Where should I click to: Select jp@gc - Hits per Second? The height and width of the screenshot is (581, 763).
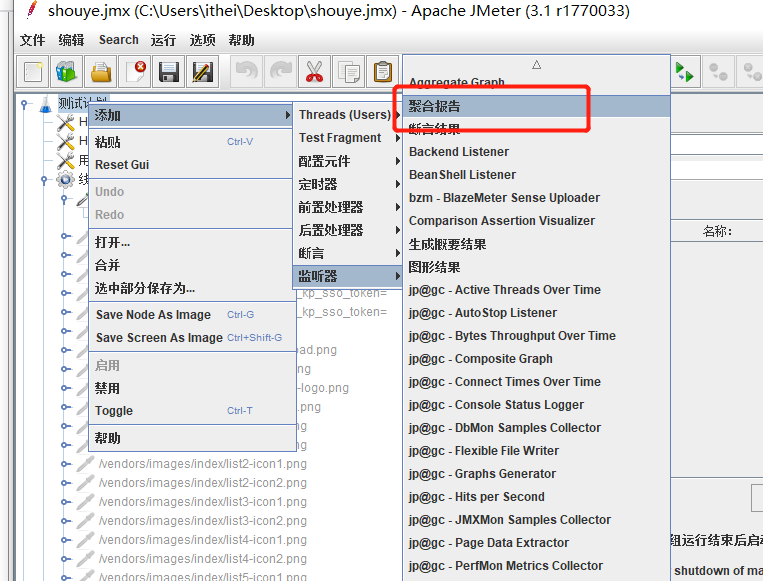tap(536, 497)
